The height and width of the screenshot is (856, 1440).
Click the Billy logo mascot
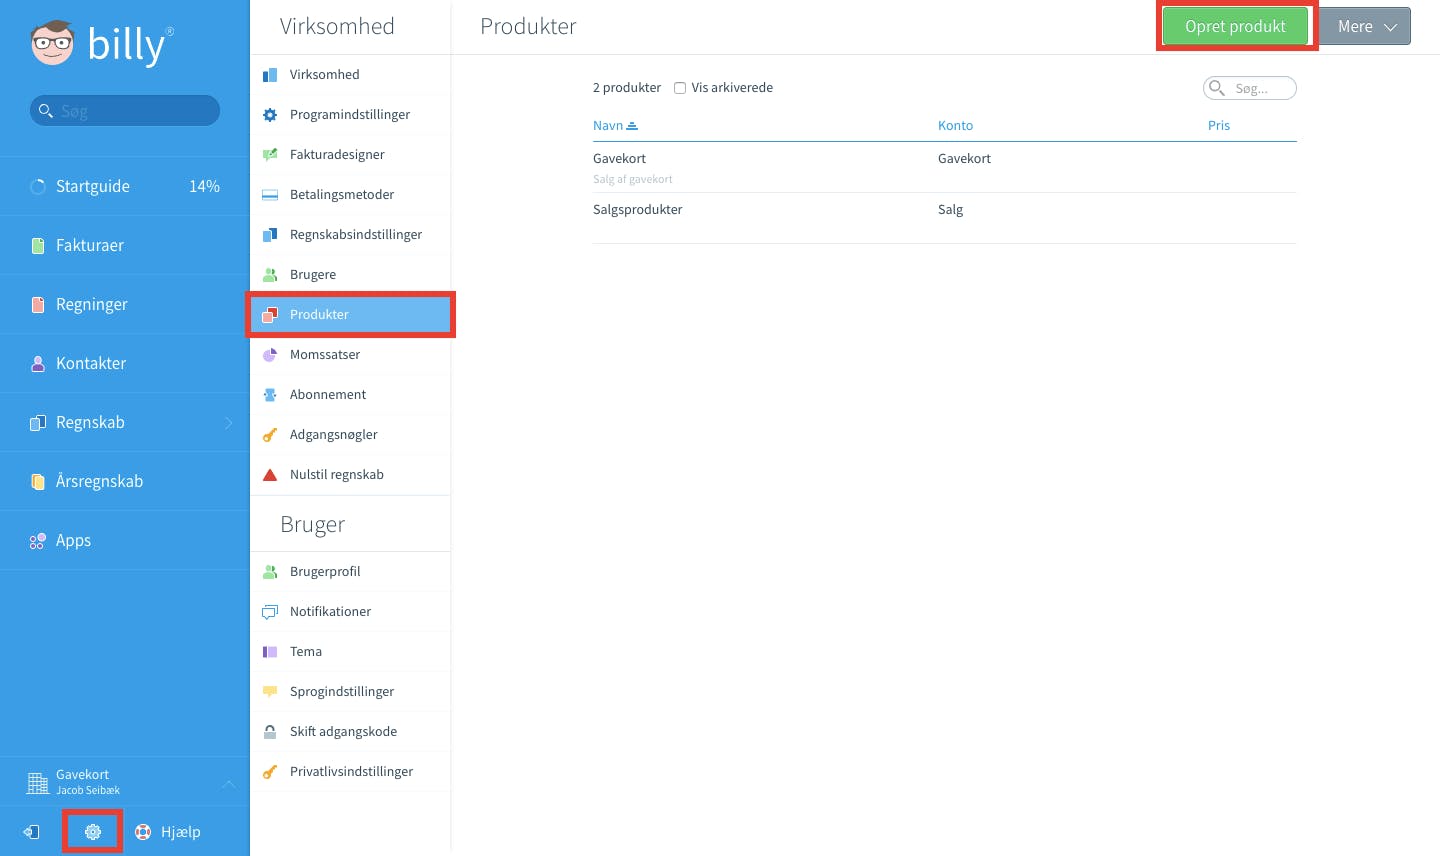point(52,42)
